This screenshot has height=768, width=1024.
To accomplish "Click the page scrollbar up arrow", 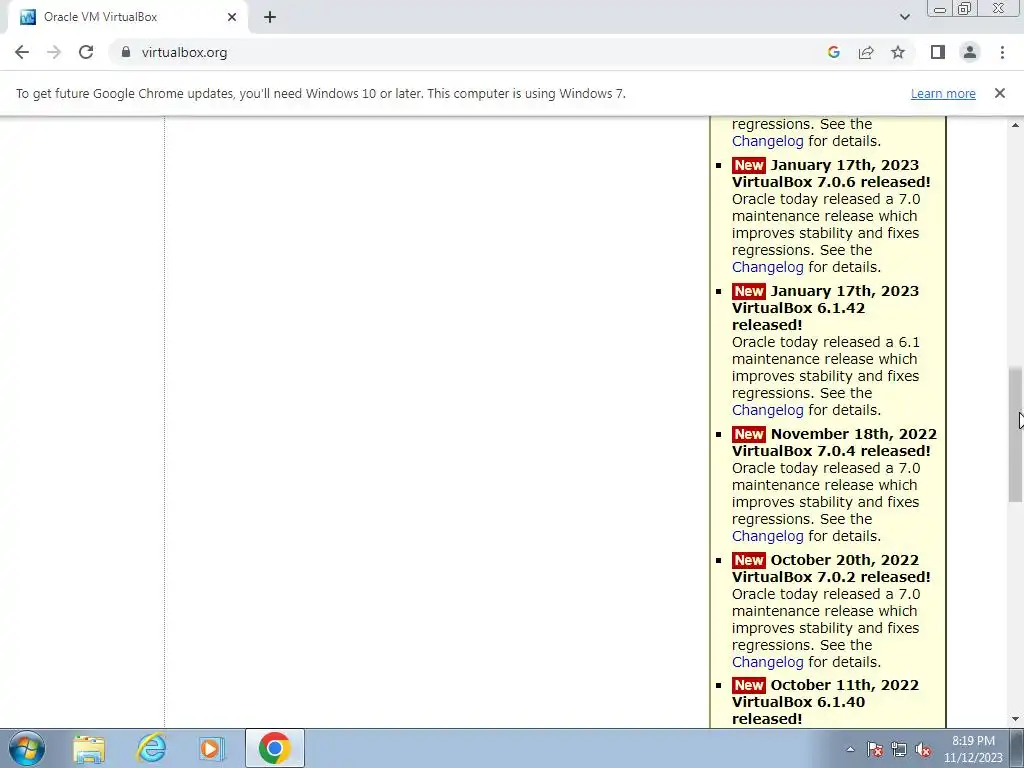I will (1016, 125).
